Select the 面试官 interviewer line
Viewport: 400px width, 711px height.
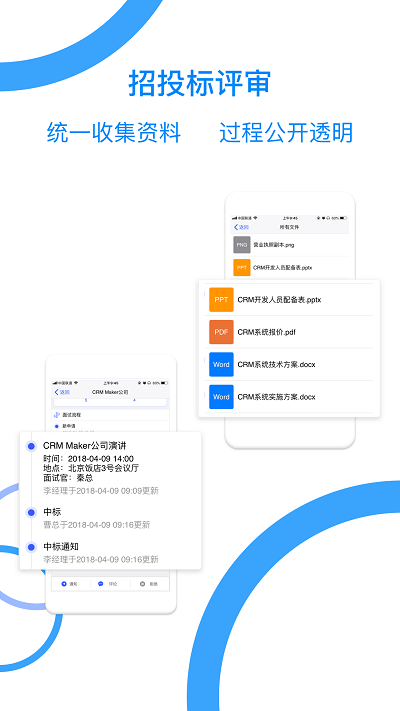(x=68, y=478)
